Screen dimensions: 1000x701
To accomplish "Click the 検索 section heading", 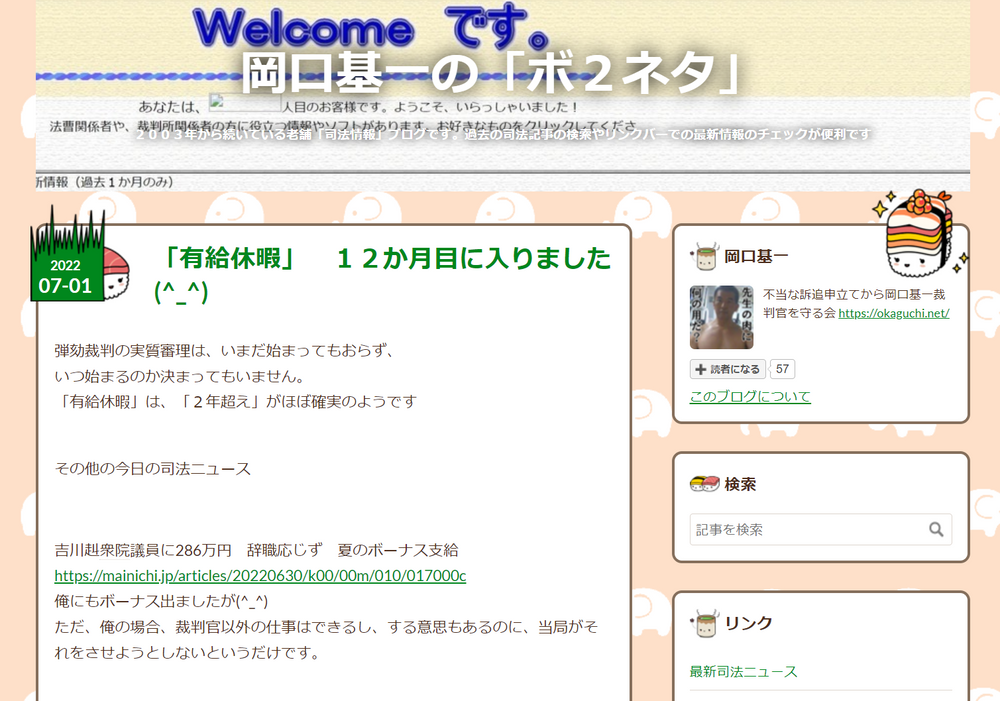I will click(x=740, y=484).
